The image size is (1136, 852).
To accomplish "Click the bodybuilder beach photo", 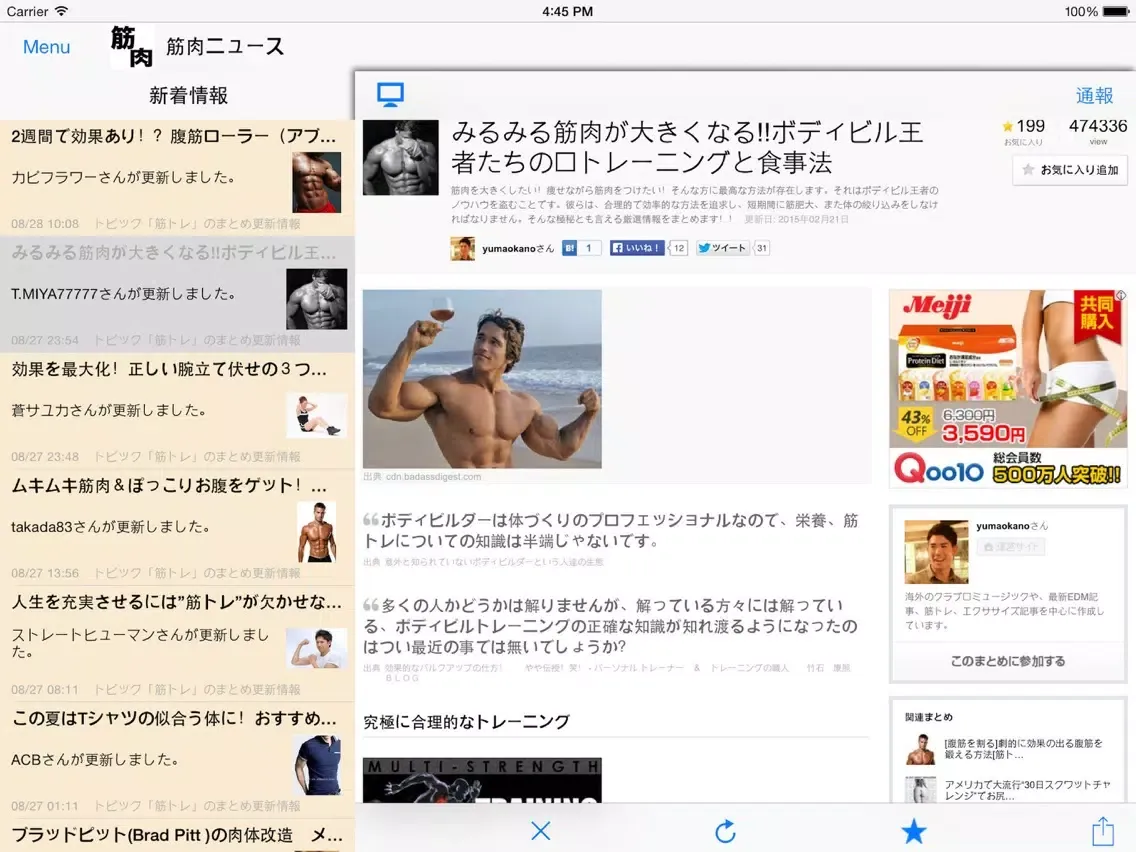I will pyautogui.click(x=482, y=379).
